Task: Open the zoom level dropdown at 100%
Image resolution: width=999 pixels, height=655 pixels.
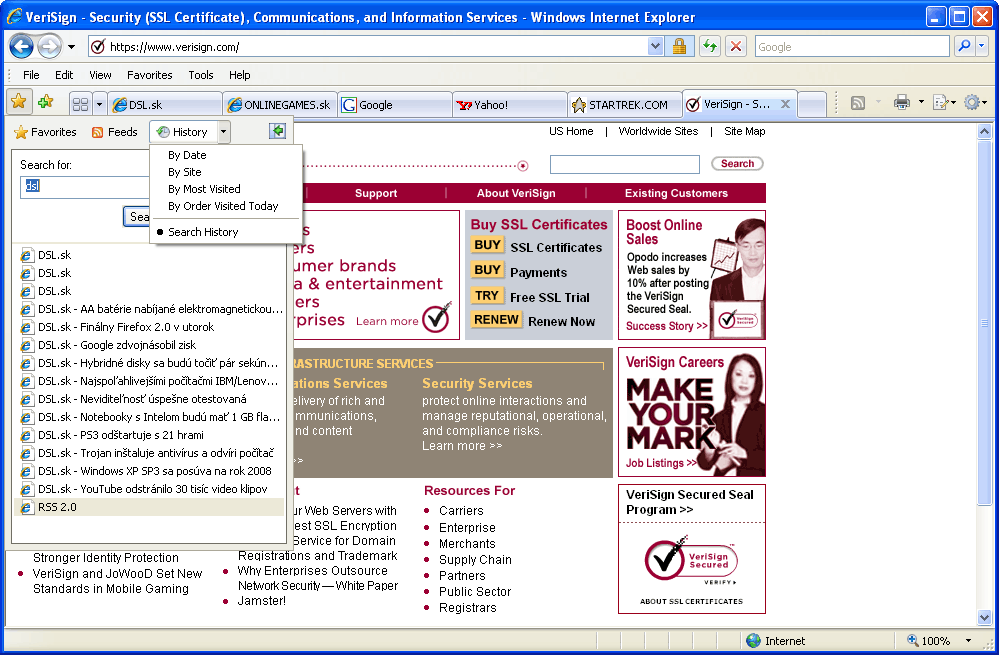Action: coord(968,641)
